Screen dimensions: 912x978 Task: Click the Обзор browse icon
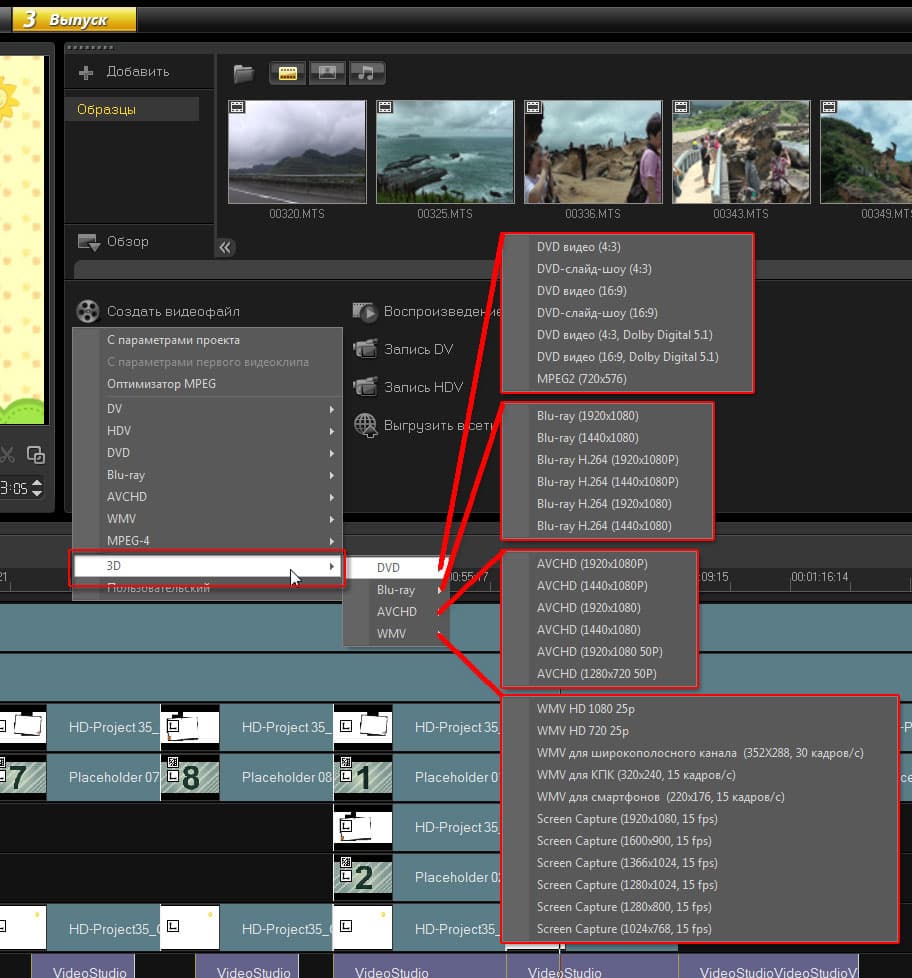[89, 242]
